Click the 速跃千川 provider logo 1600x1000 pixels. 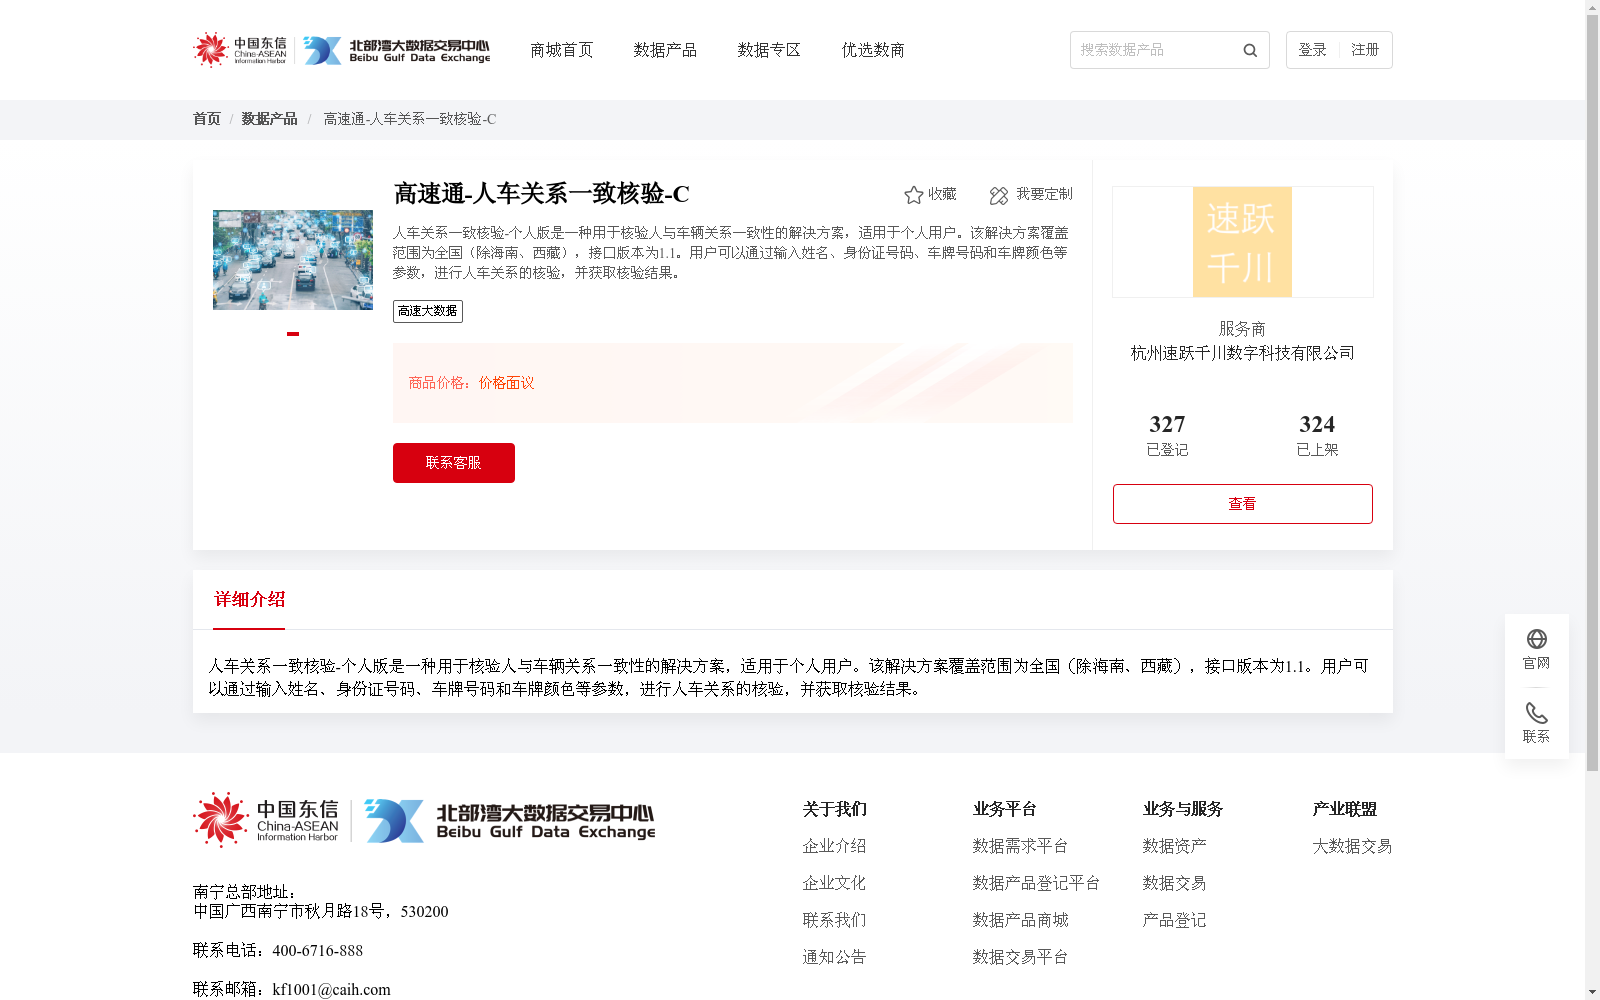1242,242
